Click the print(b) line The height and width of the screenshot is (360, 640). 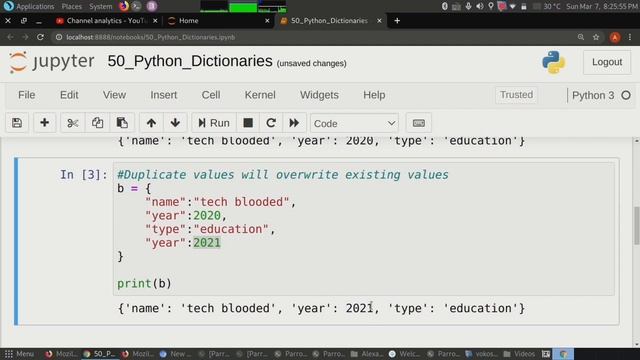(144, 283)
